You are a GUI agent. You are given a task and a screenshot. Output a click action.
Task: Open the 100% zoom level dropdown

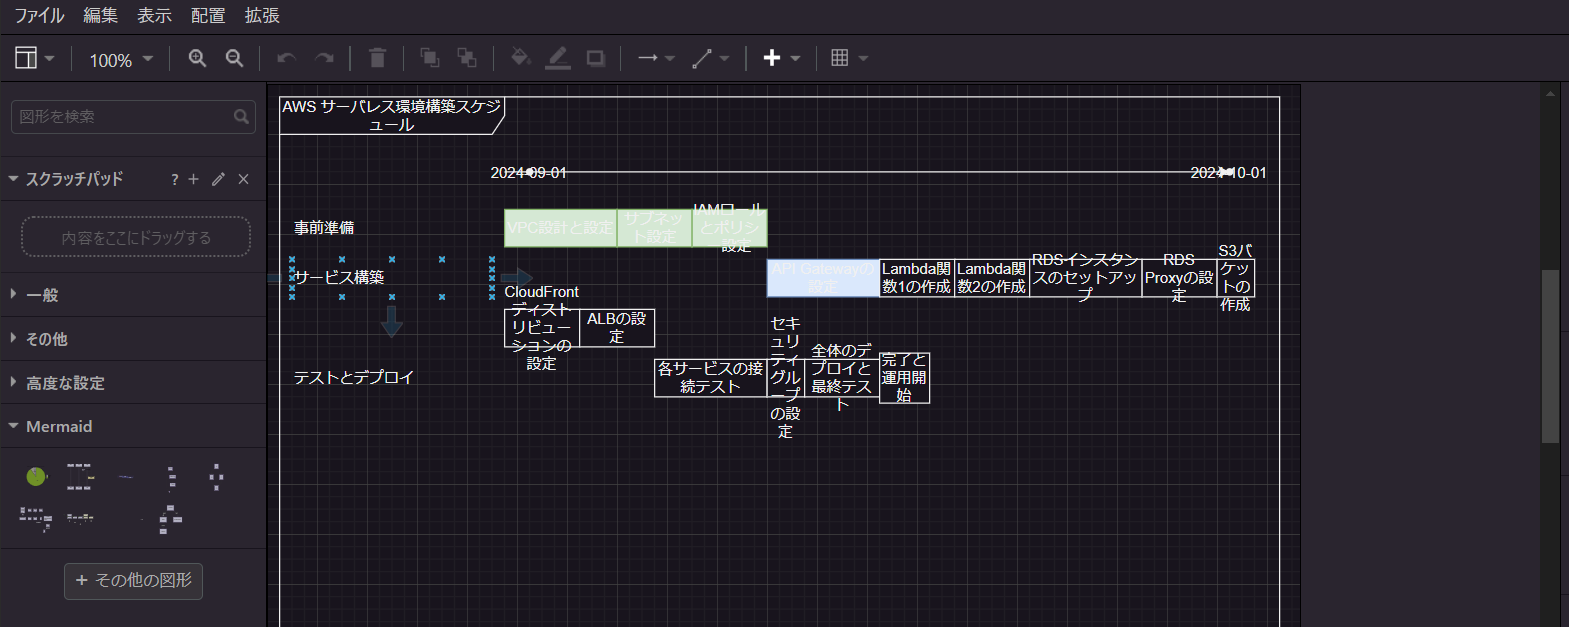click(121, 60)
